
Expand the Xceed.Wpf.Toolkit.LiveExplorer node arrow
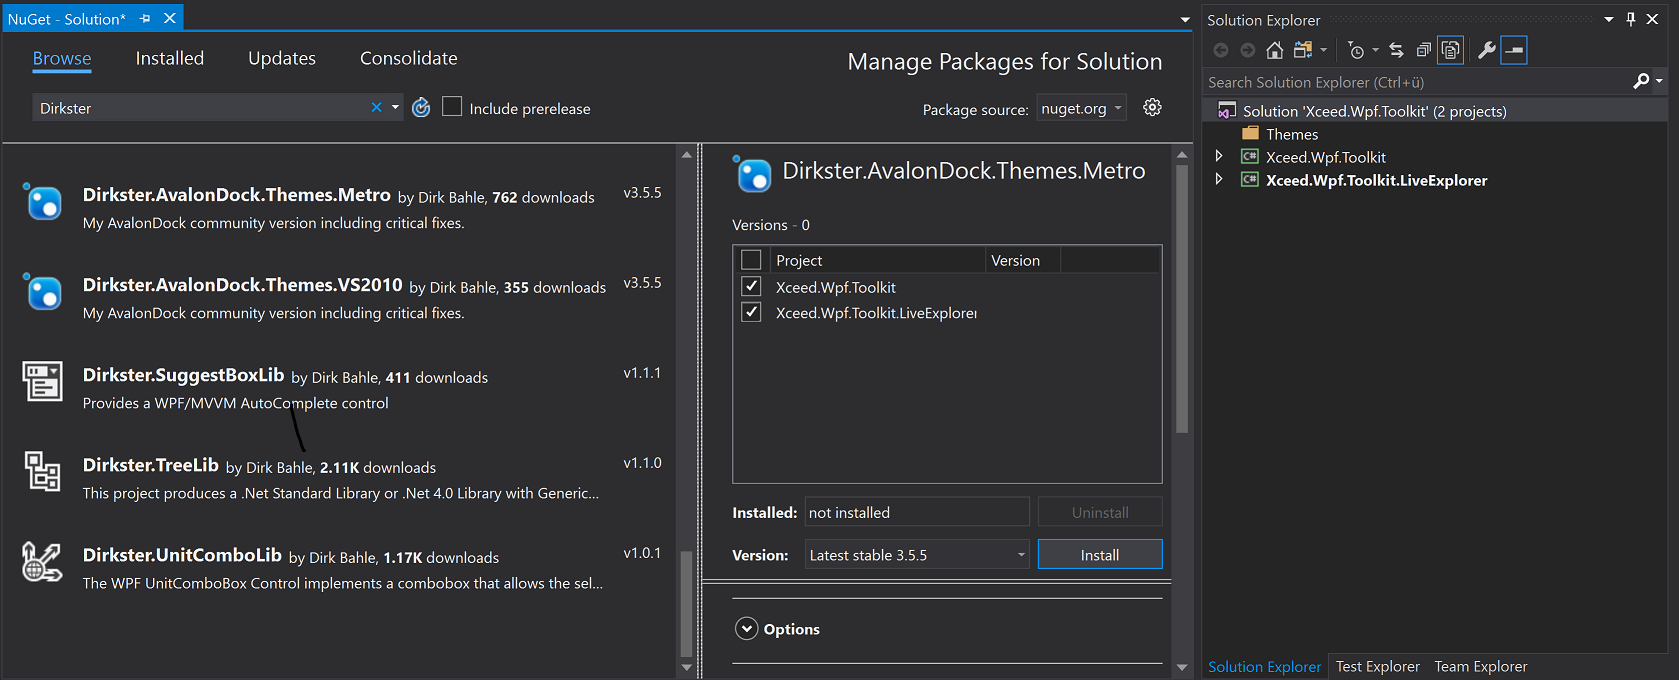1219,179
